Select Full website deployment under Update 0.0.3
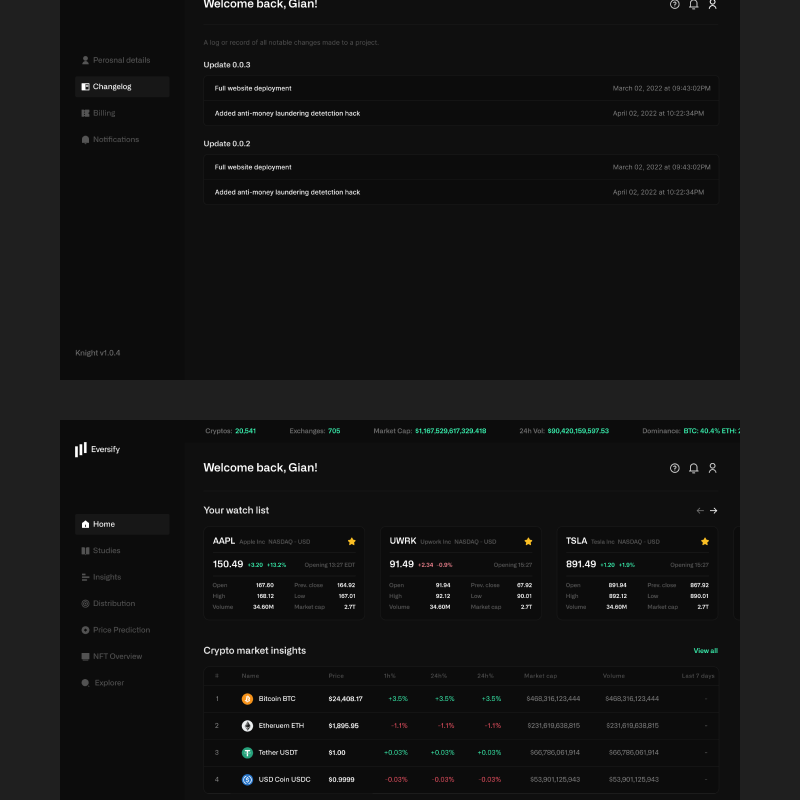The height and width of the screenshot is (800, 800). [x=461, y=88]
